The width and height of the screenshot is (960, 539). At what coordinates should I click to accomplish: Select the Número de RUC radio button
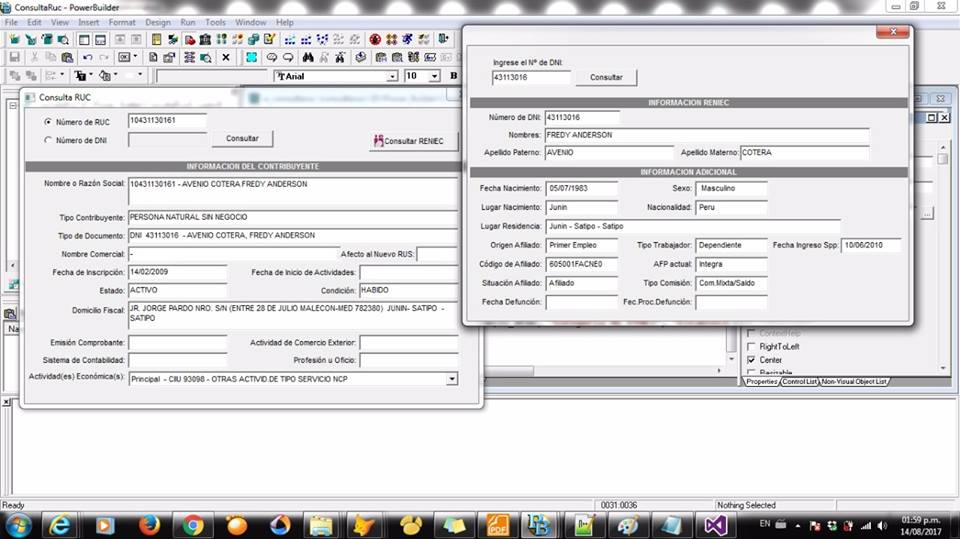(x=48, y=122)
